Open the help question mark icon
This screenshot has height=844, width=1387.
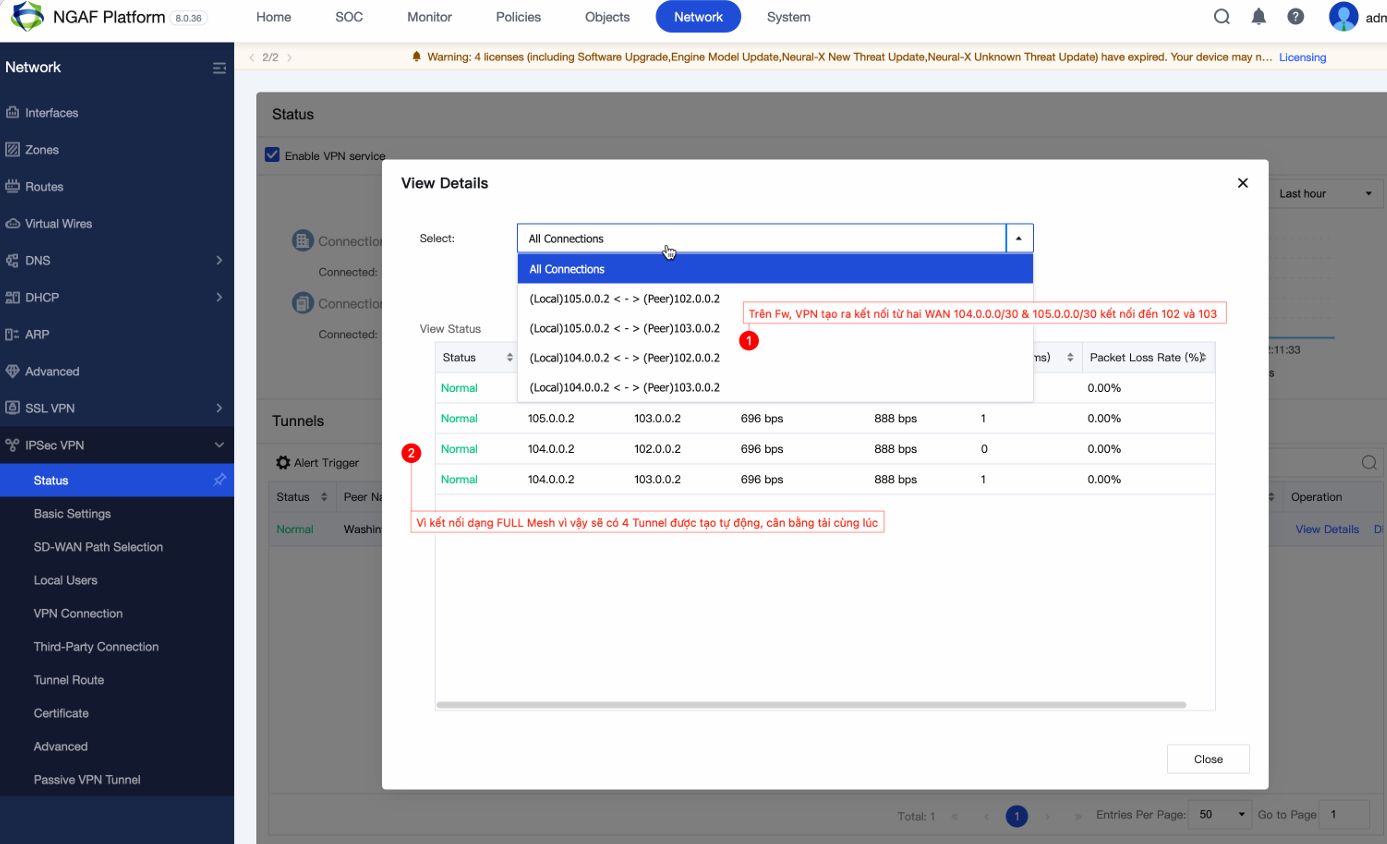pyautogui.click(x=1296, y=16)
